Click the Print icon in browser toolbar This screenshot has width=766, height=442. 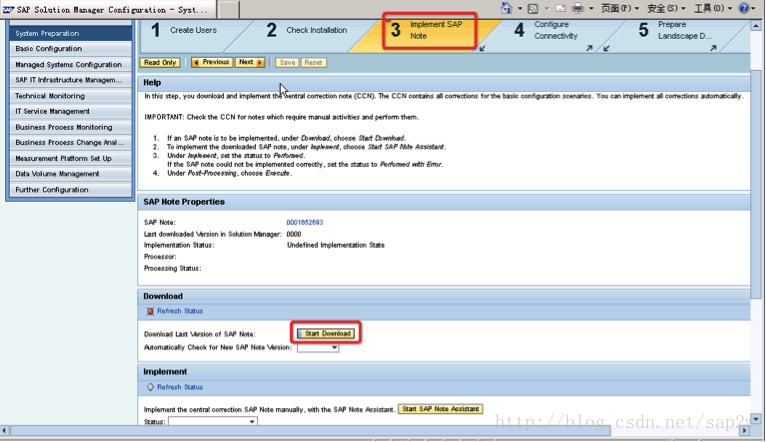(577, 8)
